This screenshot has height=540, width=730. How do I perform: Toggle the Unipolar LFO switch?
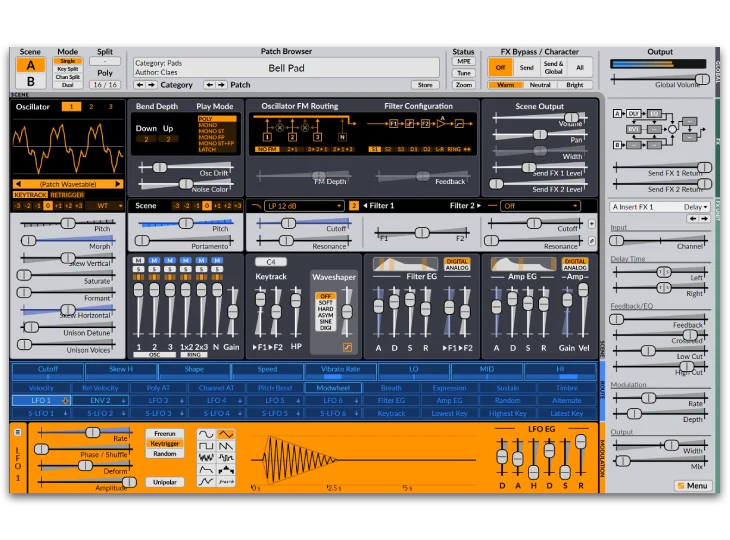pos(165,480)
